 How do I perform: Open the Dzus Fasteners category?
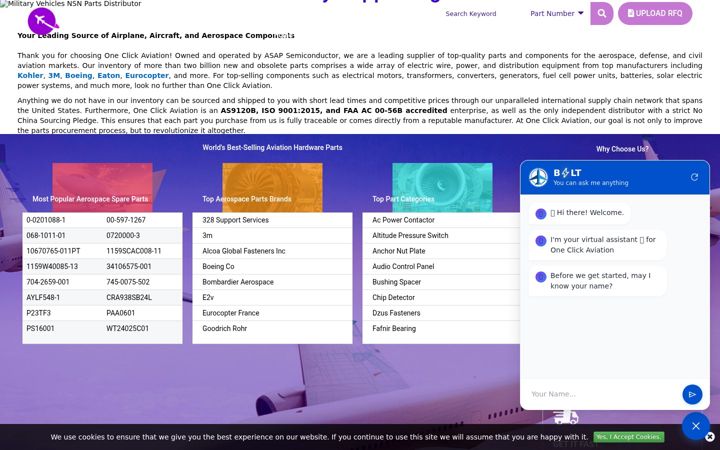[396, 313]
